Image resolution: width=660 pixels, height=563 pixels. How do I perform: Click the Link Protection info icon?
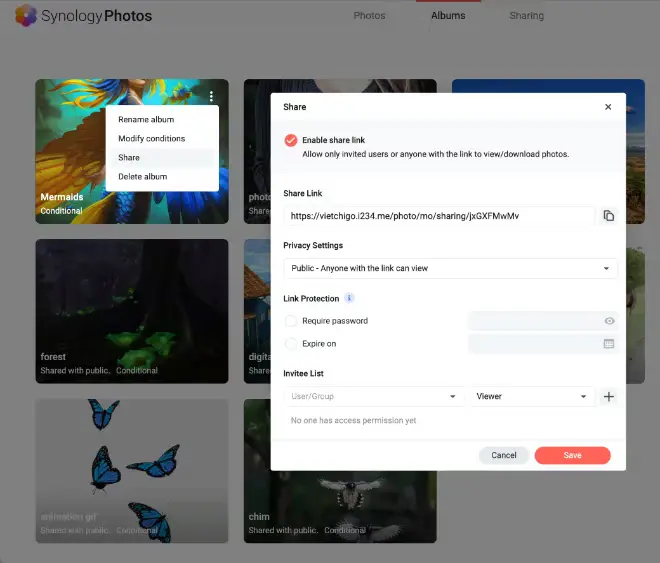point(349,298)
